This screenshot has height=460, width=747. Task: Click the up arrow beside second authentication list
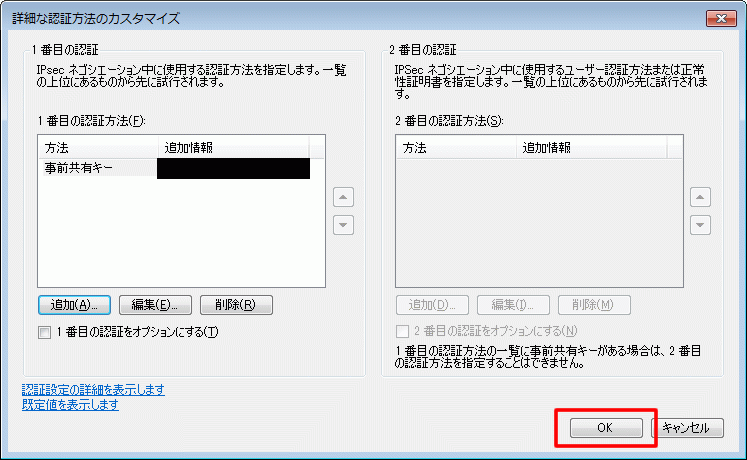coord(700,197)
